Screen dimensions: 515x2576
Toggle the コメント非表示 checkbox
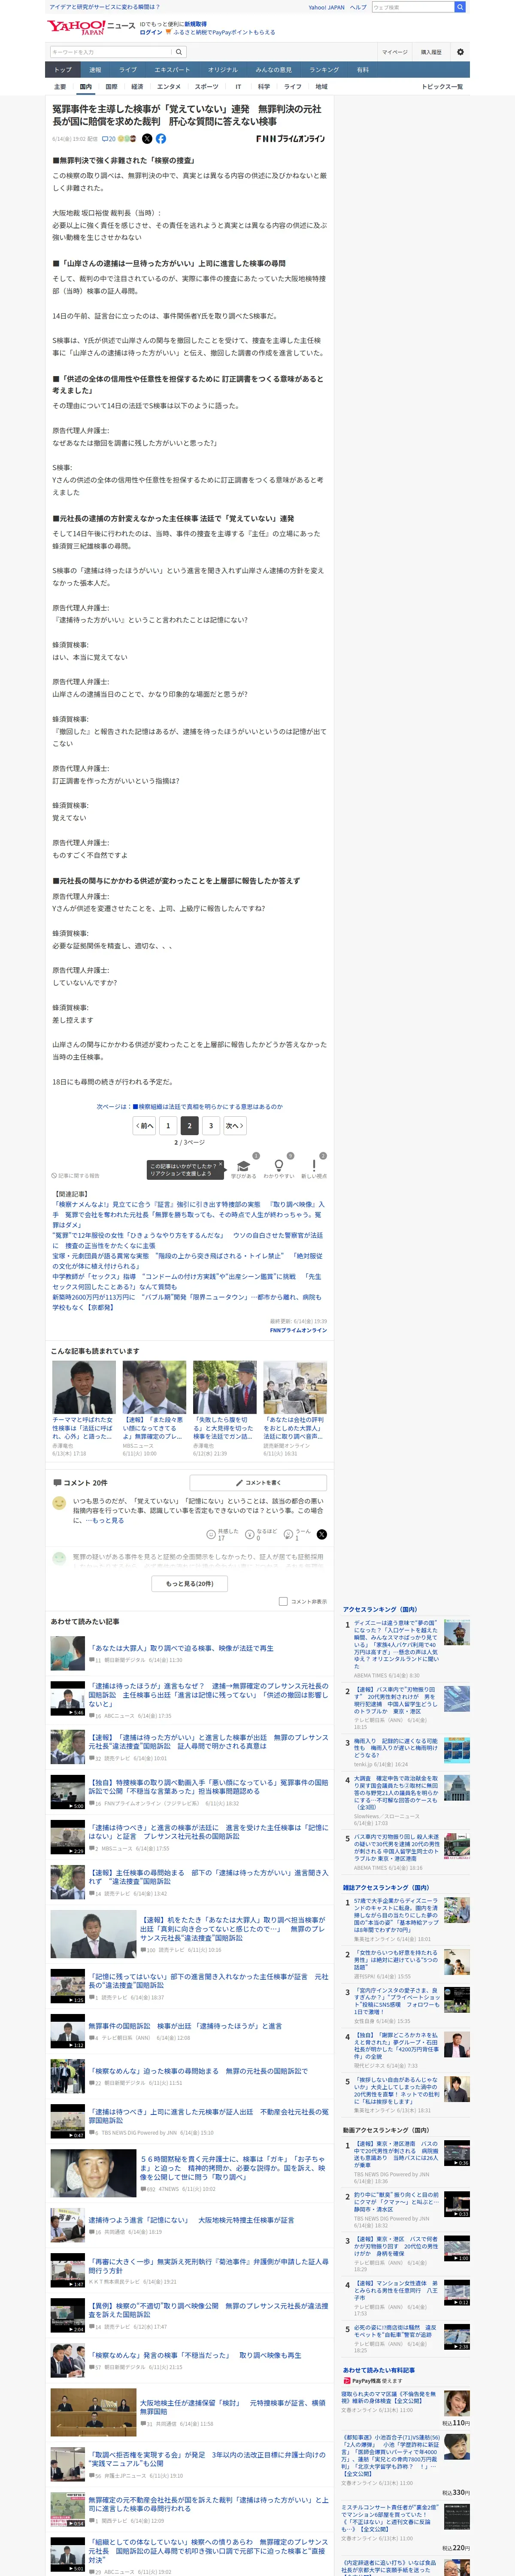[x=283, y=1601]
